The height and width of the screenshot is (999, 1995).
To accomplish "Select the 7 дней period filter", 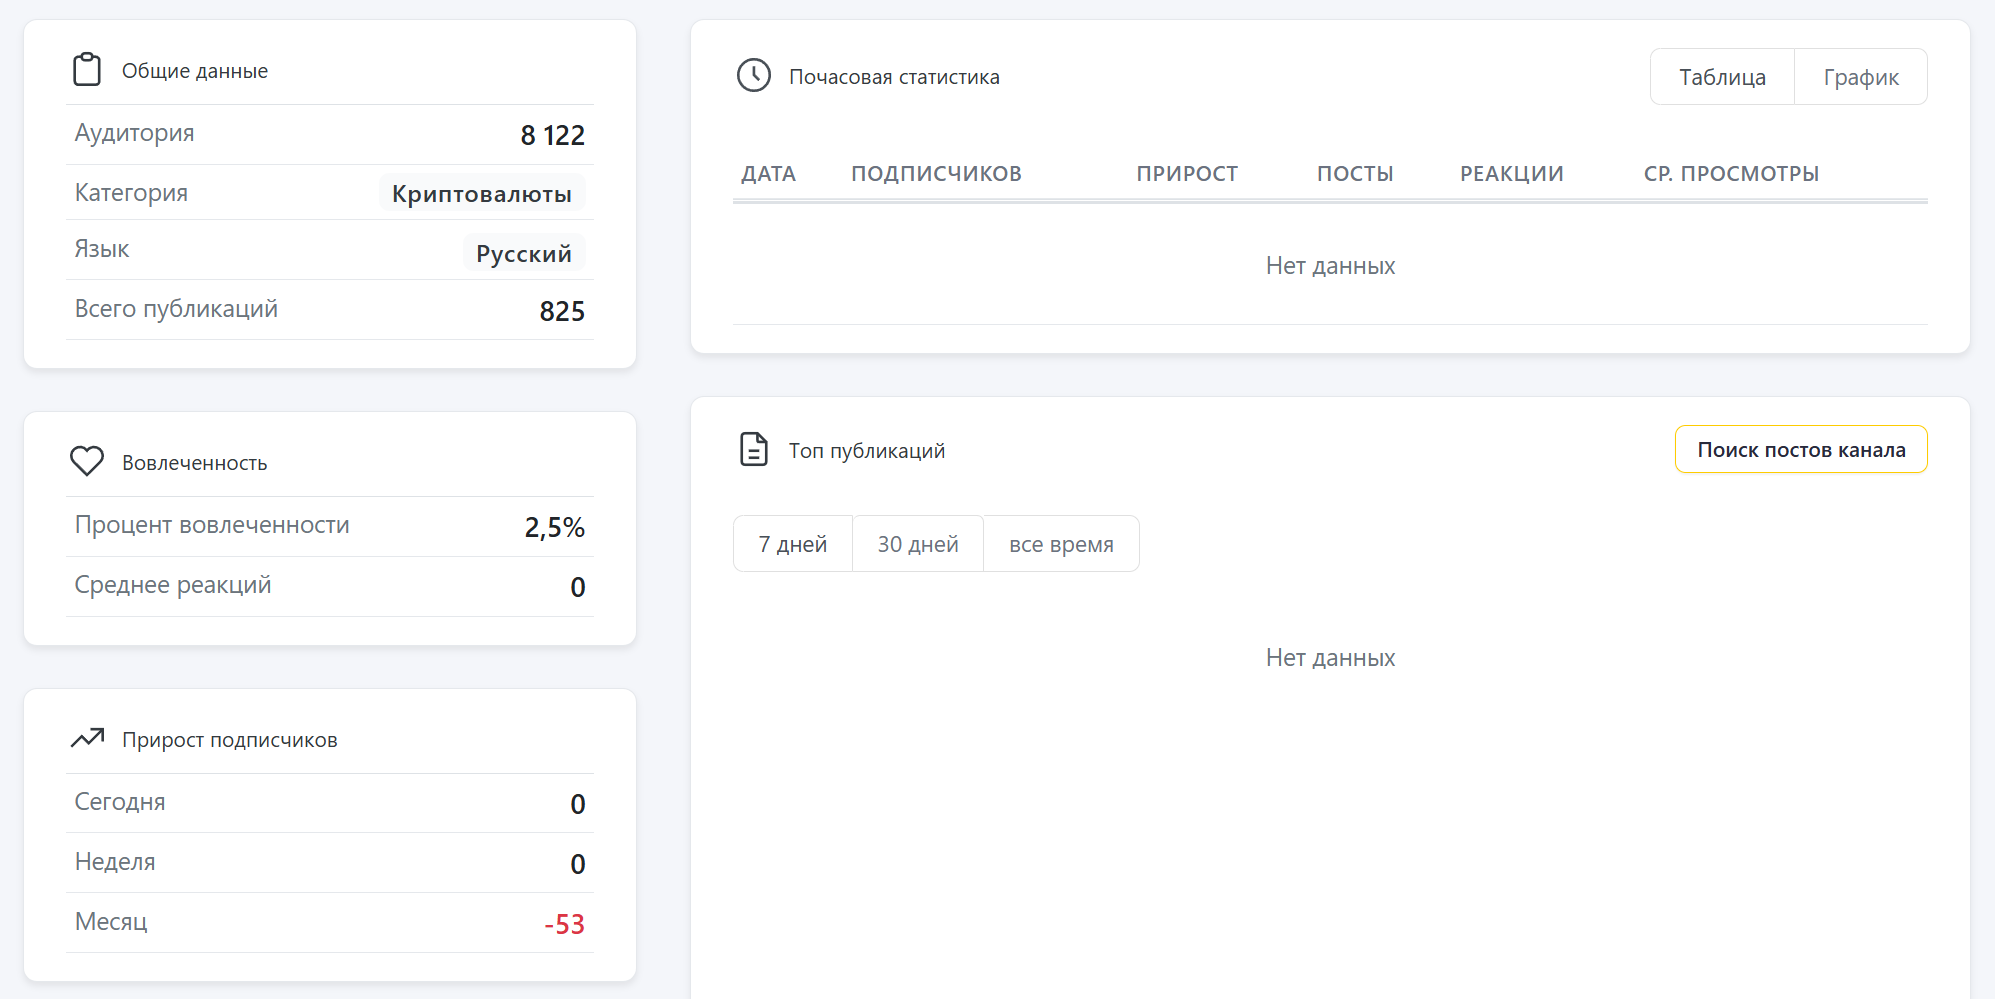I will point(793,544).
